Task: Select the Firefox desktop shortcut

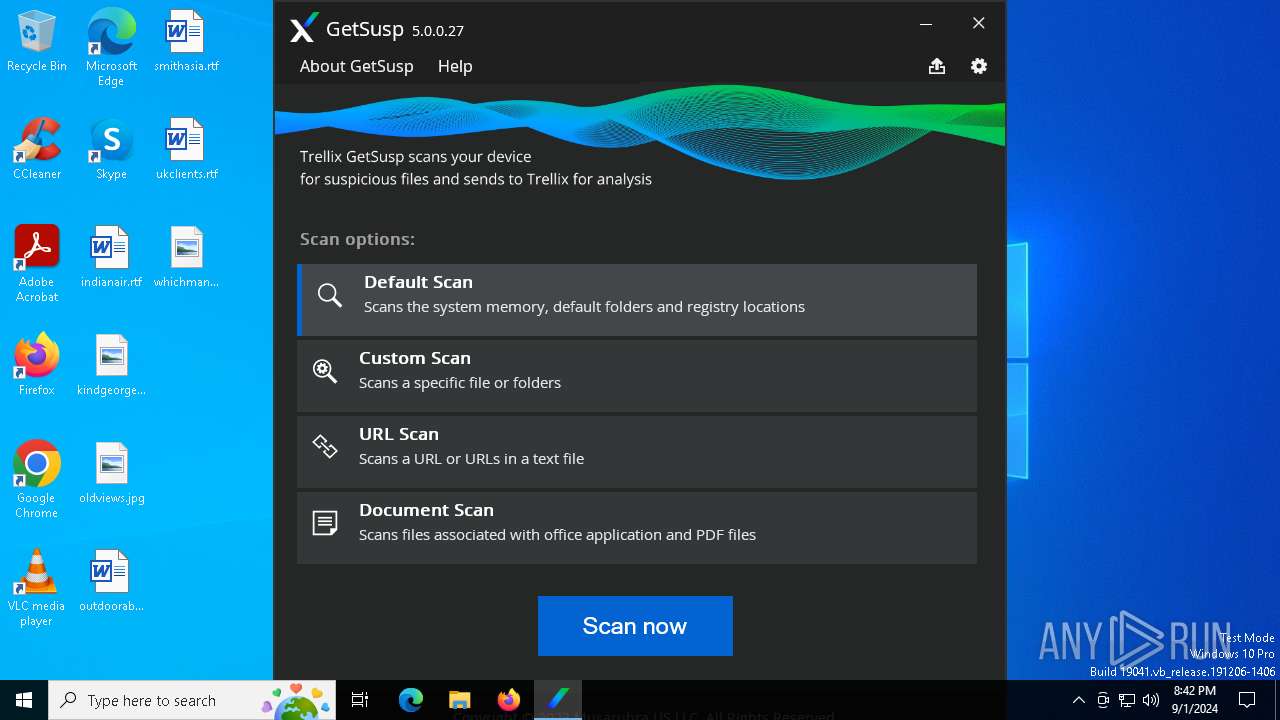Action: click(37, 366)
